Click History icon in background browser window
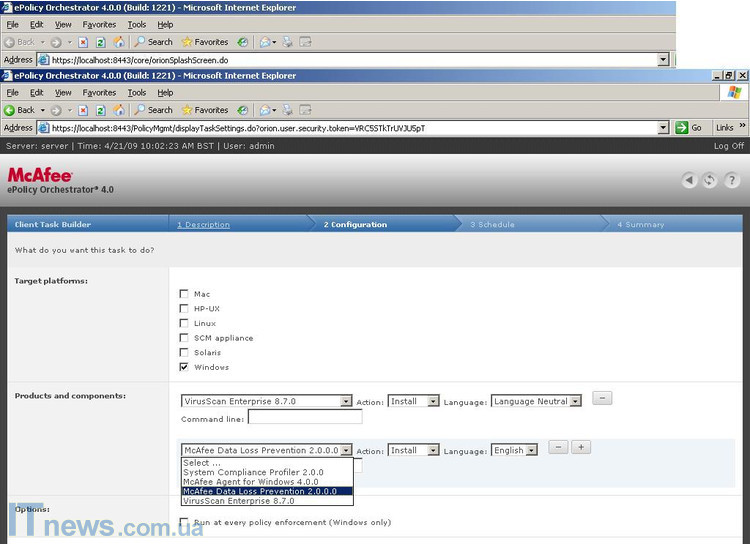This screenshot has height=544, width=750. (243, 42)
